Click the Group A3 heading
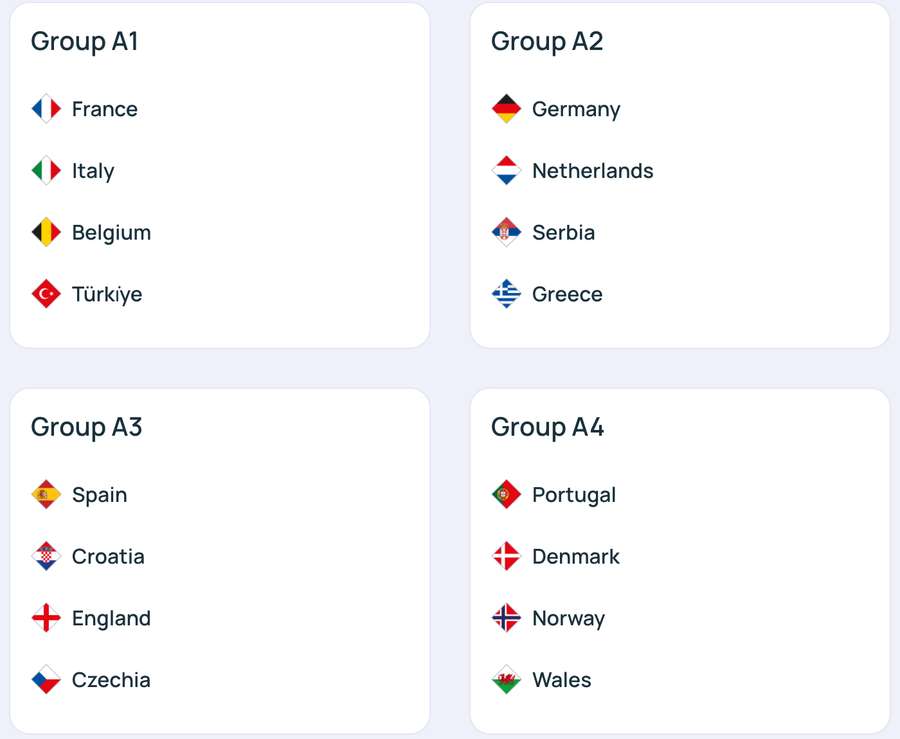Viewport: 900px width, 739px height. (86, 428)
